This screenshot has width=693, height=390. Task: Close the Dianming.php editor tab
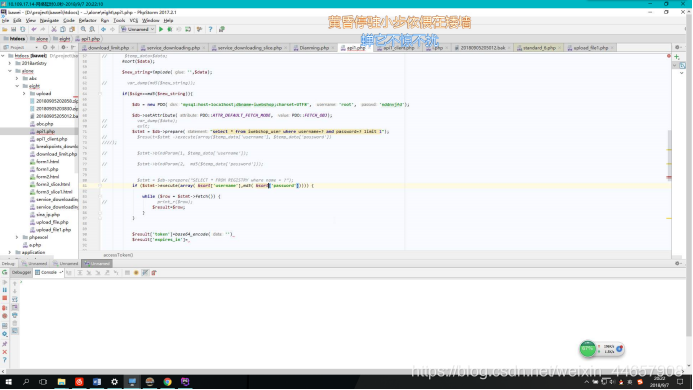pyautogui.click(x=333, y=48)
